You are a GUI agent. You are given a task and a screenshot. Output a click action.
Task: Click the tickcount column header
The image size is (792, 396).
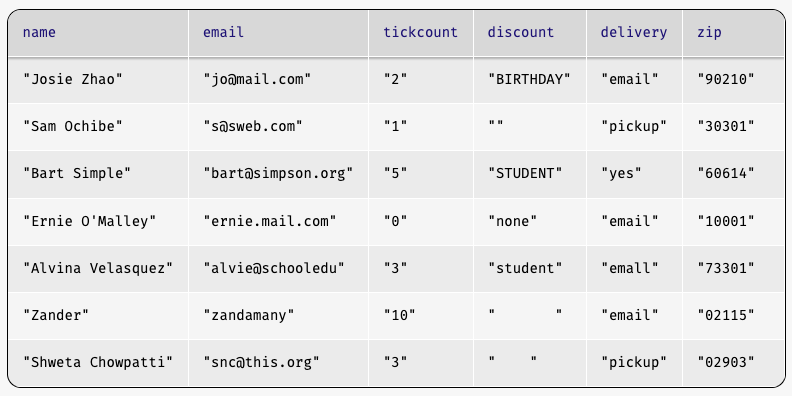421,33
